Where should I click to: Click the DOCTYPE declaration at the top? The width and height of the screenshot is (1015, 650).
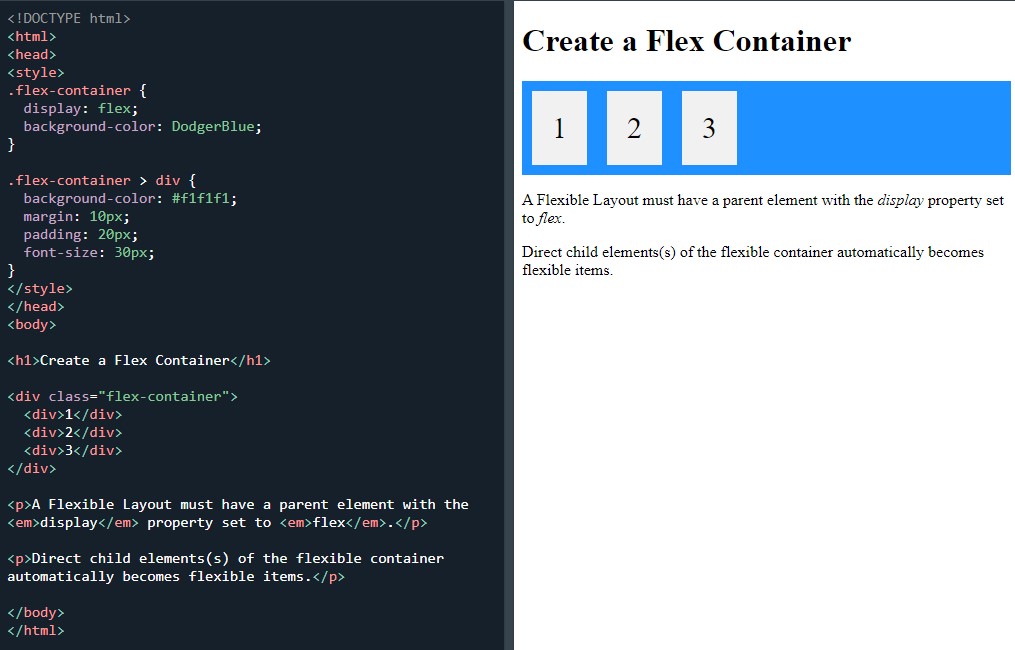click(68, 18)
